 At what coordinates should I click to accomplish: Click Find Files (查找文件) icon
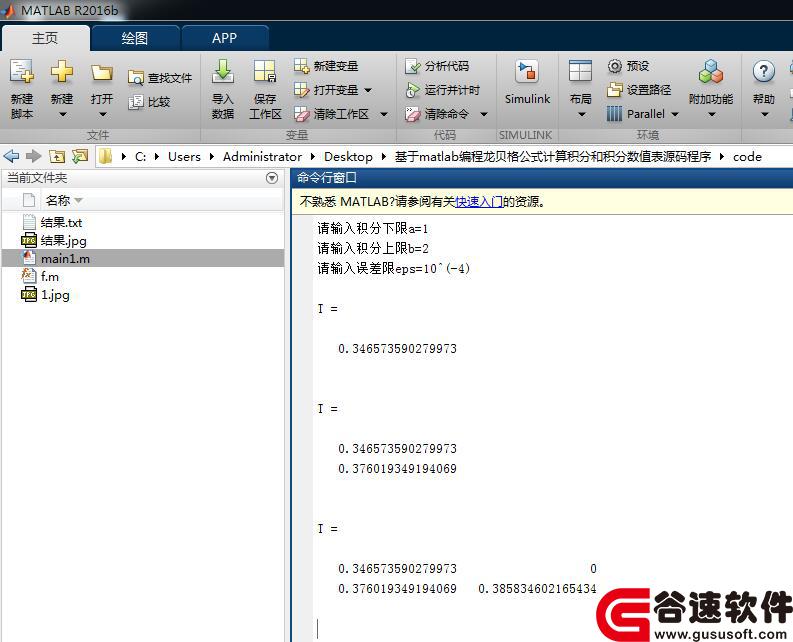[136, 77]
